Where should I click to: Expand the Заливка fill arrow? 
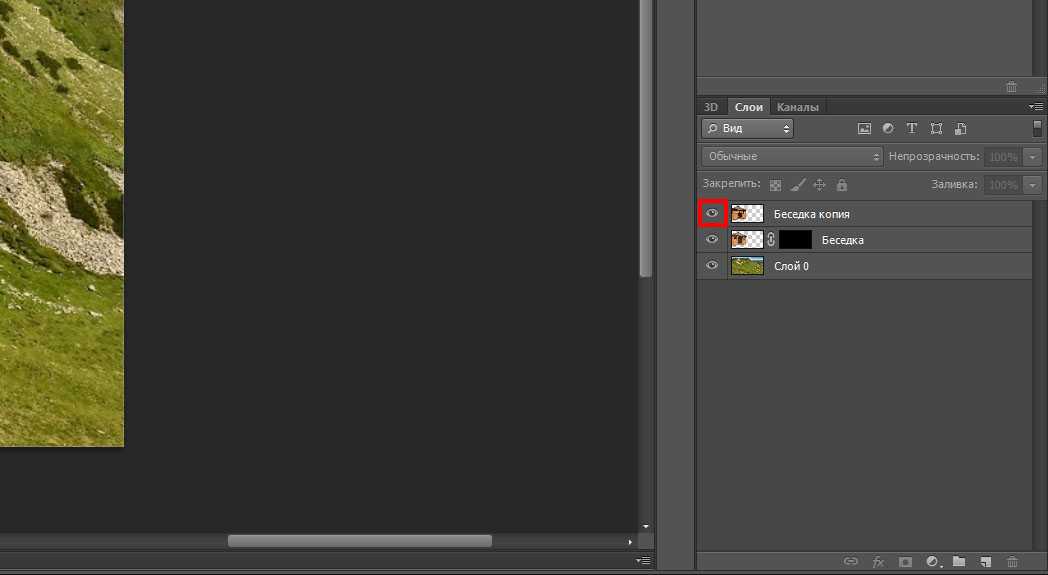point(1033,185)
